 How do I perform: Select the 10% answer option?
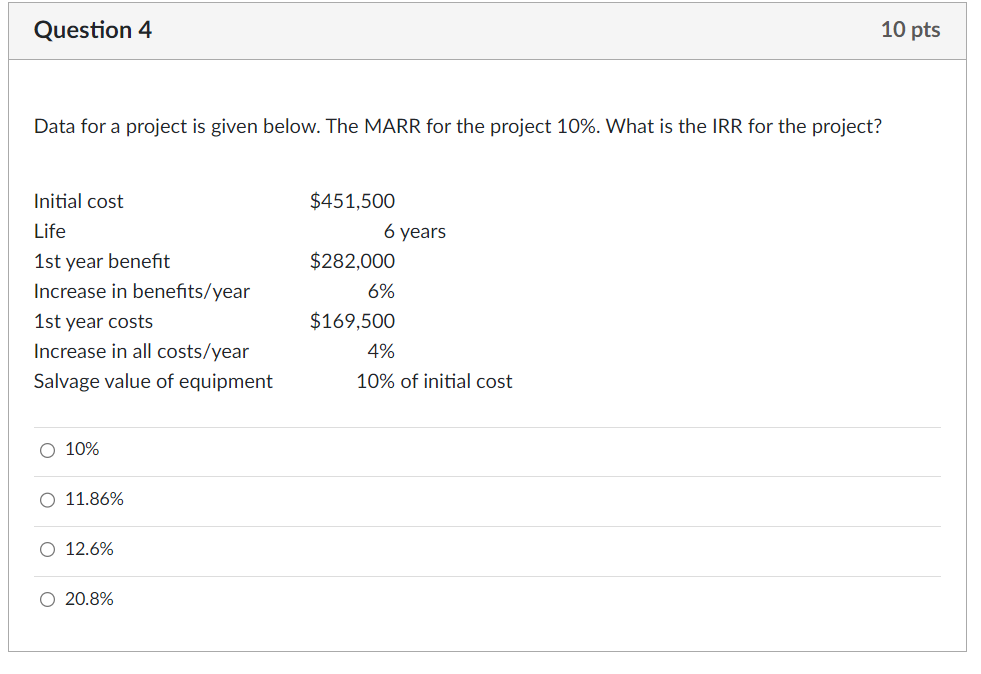(x=82, y=449)
